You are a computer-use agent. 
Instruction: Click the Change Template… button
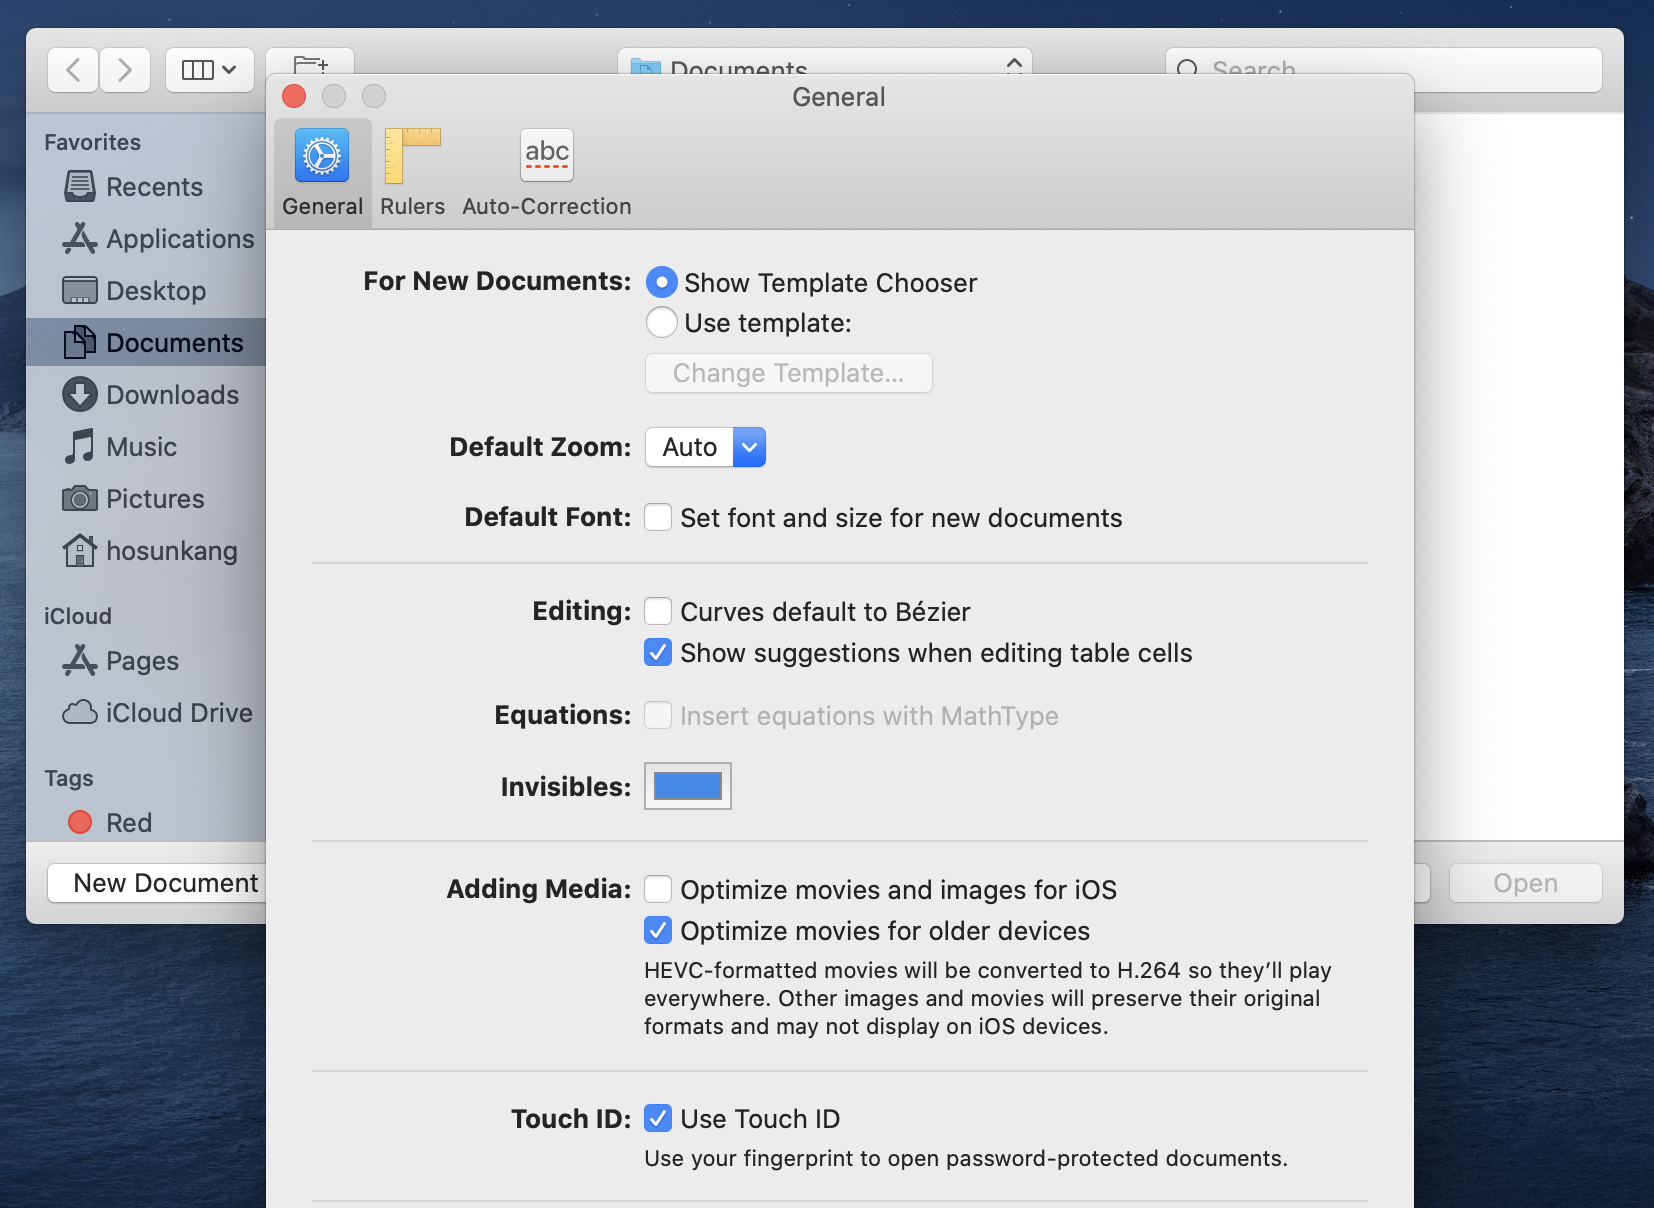(x=788, y=373)
